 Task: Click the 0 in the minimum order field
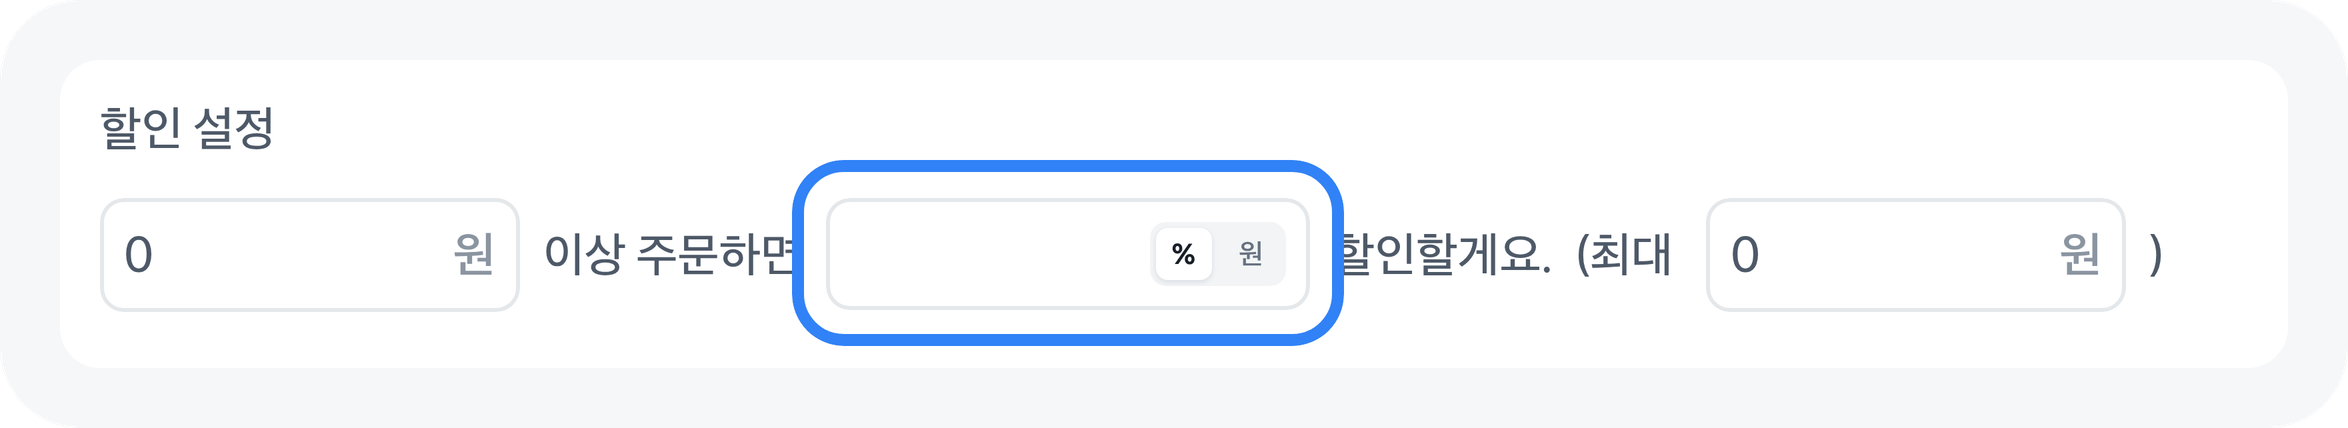138,256
